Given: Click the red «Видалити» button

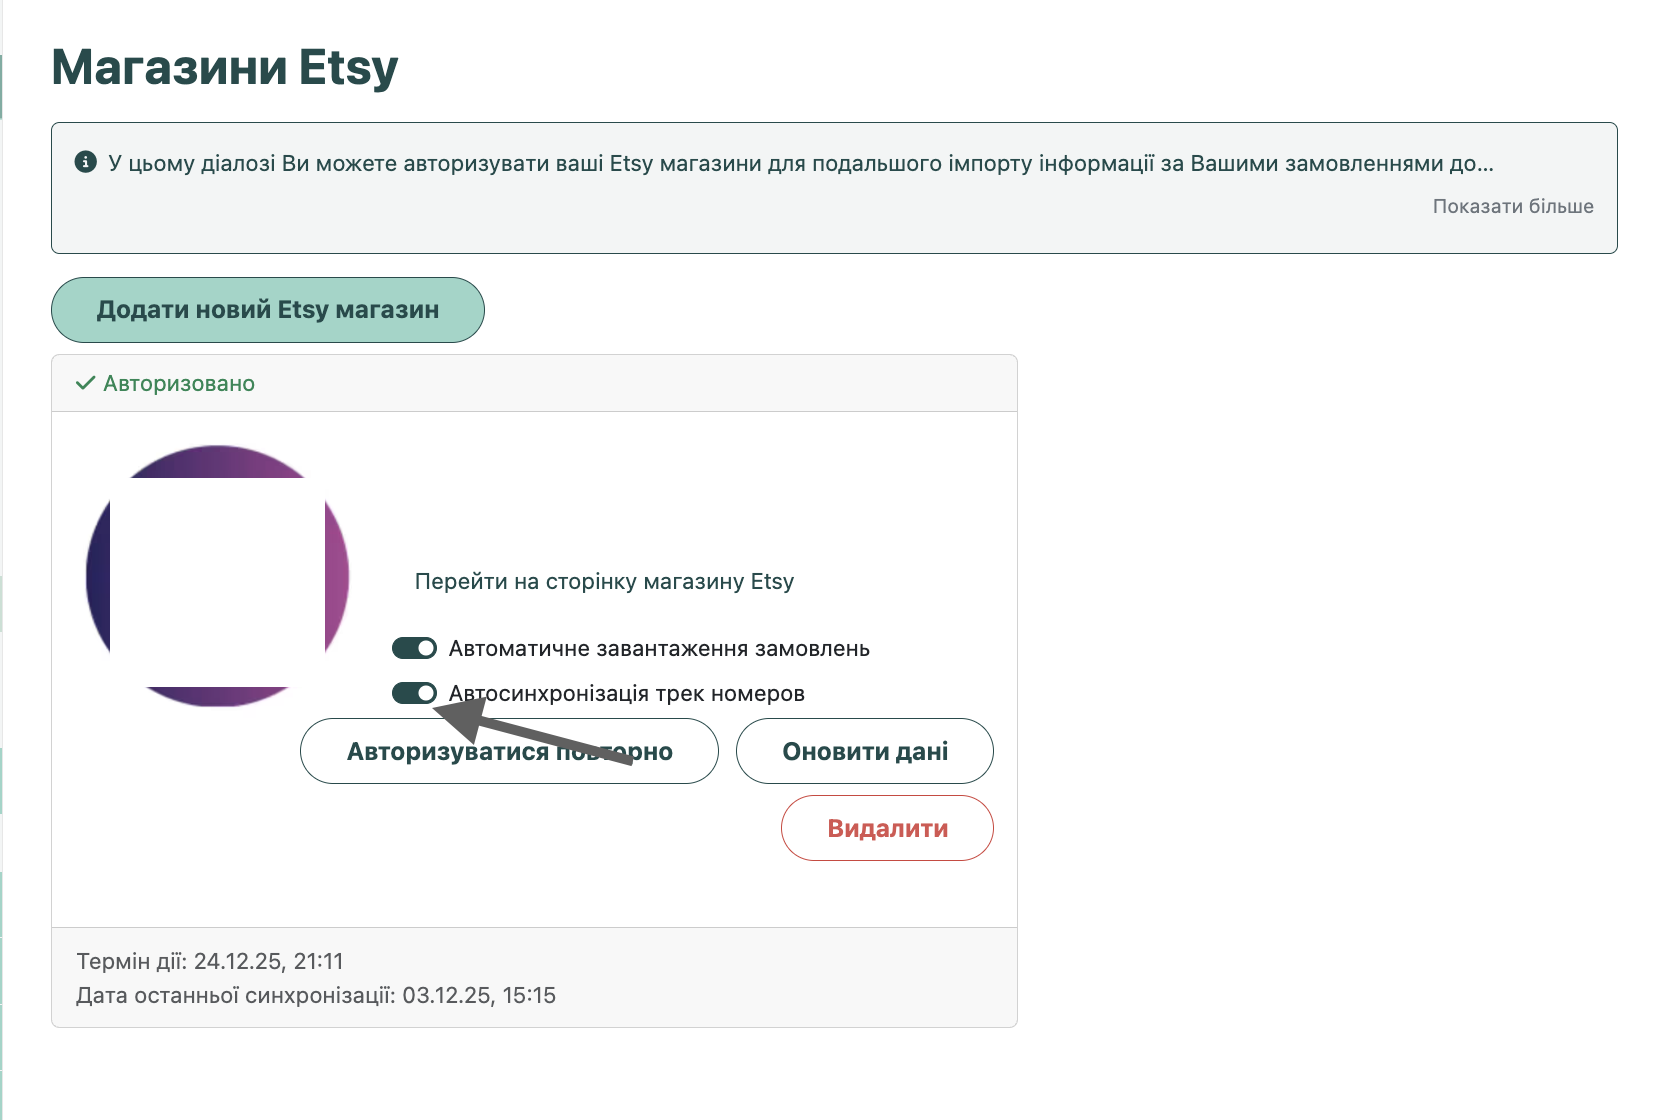Looking at the screenshot, I should [x=886, y=828].
